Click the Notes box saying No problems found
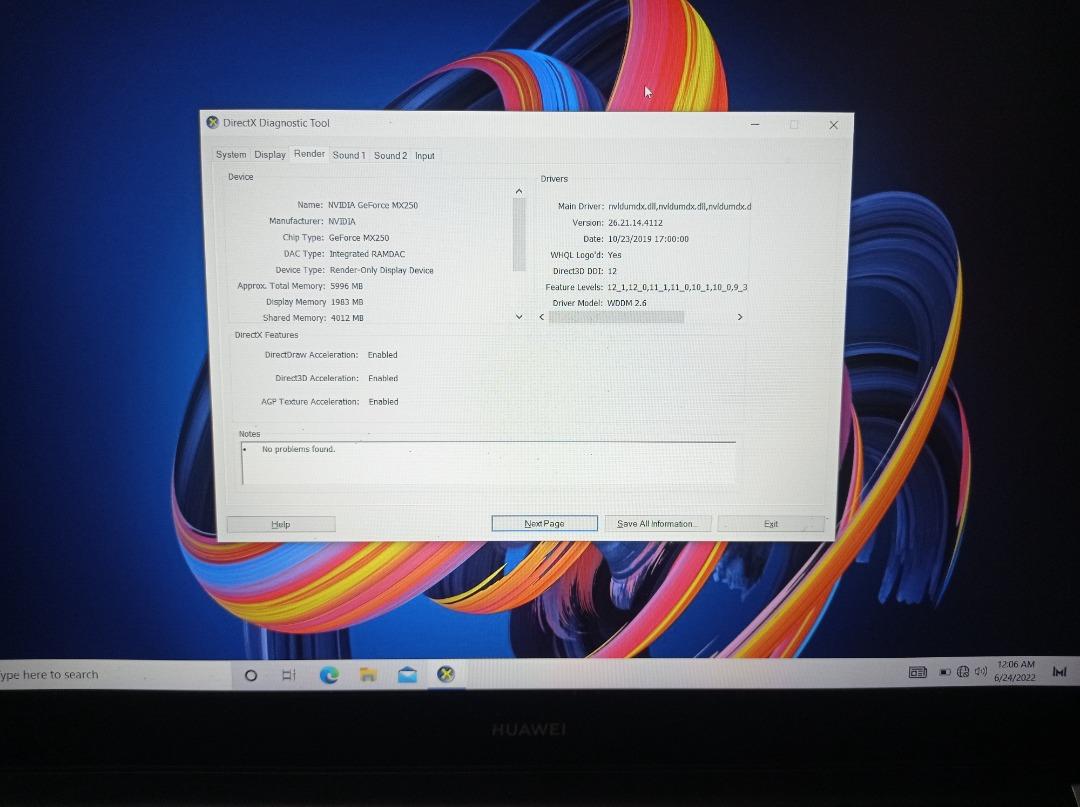This screenshot has width=1080, height=807. click(488, 463)
